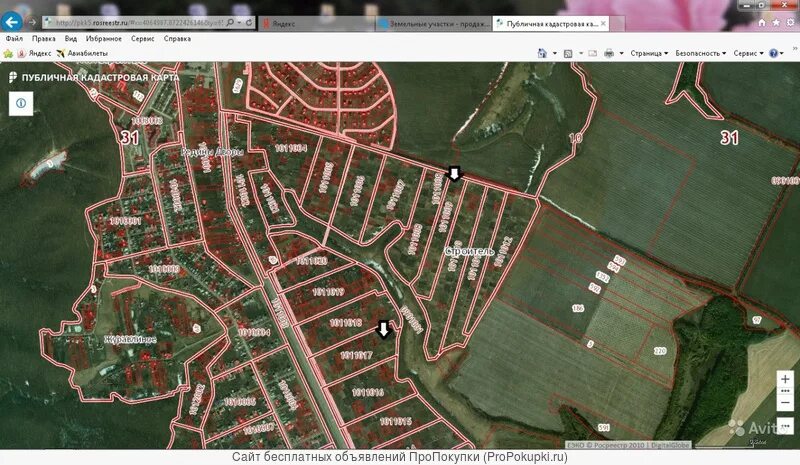Click the Публичная кадастровая карта logo
The image size is (800, 465).
94,78
